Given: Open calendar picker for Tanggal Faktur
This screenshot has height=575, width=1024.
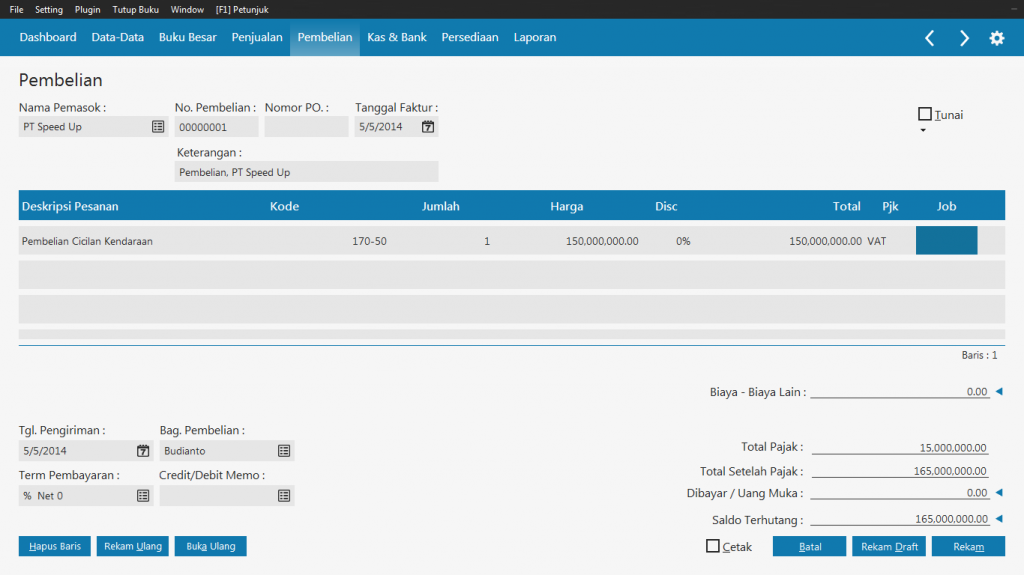Looking at the screenshot, I should [428, 127].
